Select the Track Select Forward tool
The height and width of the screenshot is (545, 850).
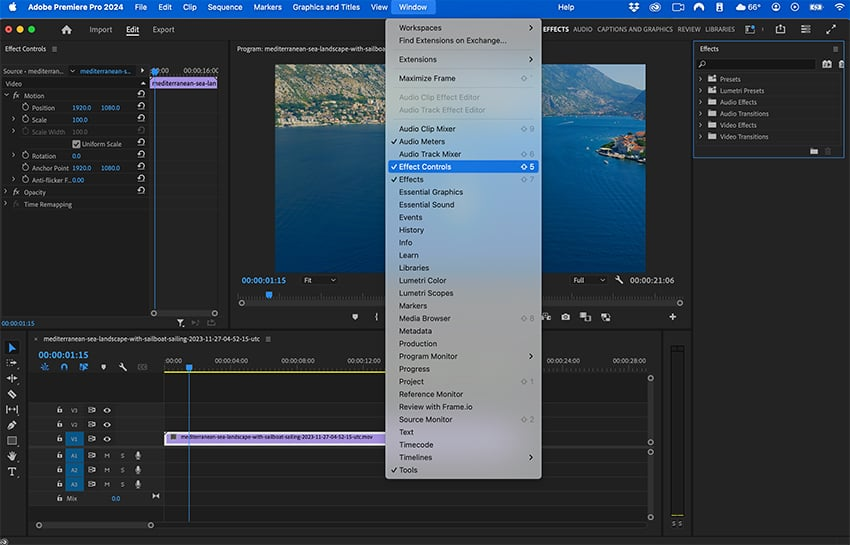(x=12, y=363)
